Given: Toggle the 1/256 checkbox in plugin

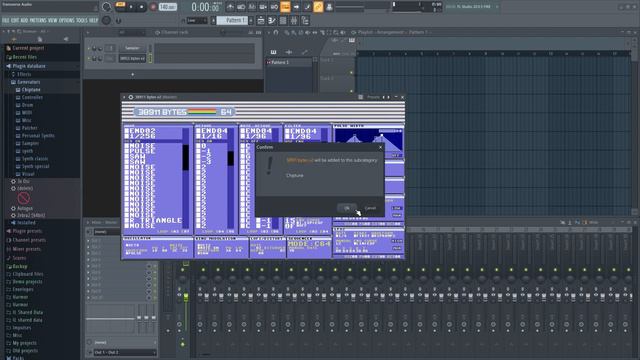Looking at the screenshot, I should click(127, 136).
